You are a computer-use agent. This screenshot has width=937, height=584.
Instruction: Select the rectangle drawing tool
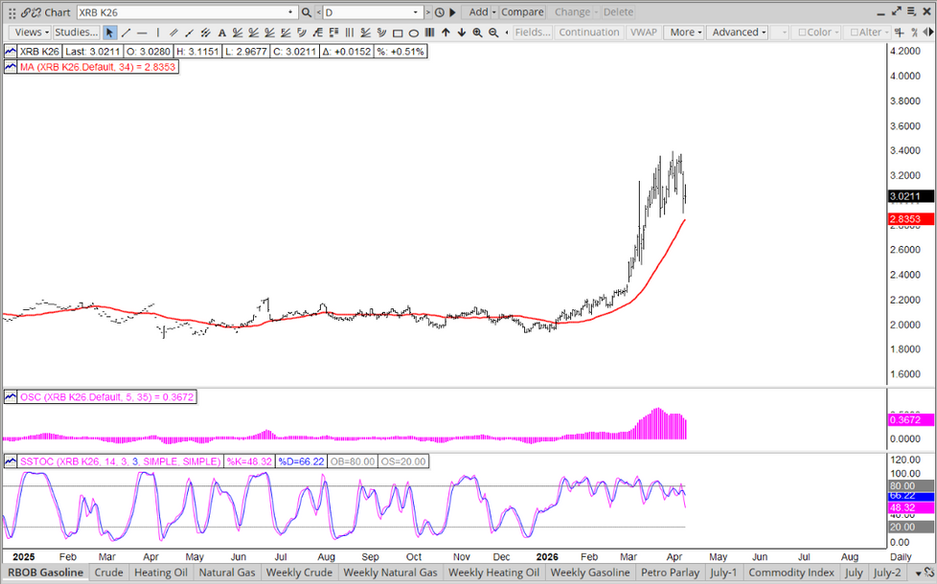click(x=397, y=32)
